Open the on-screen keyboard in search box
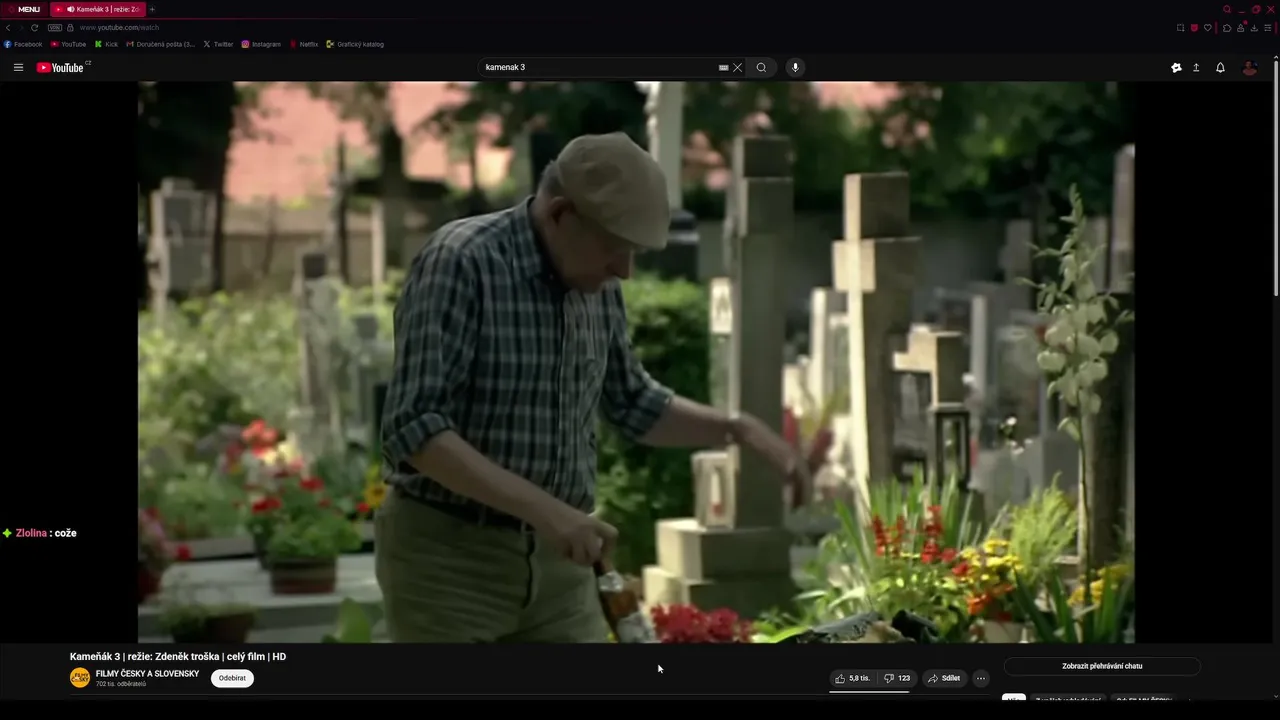This screenshot has height=720, width=1280. (x=723, y=67)
